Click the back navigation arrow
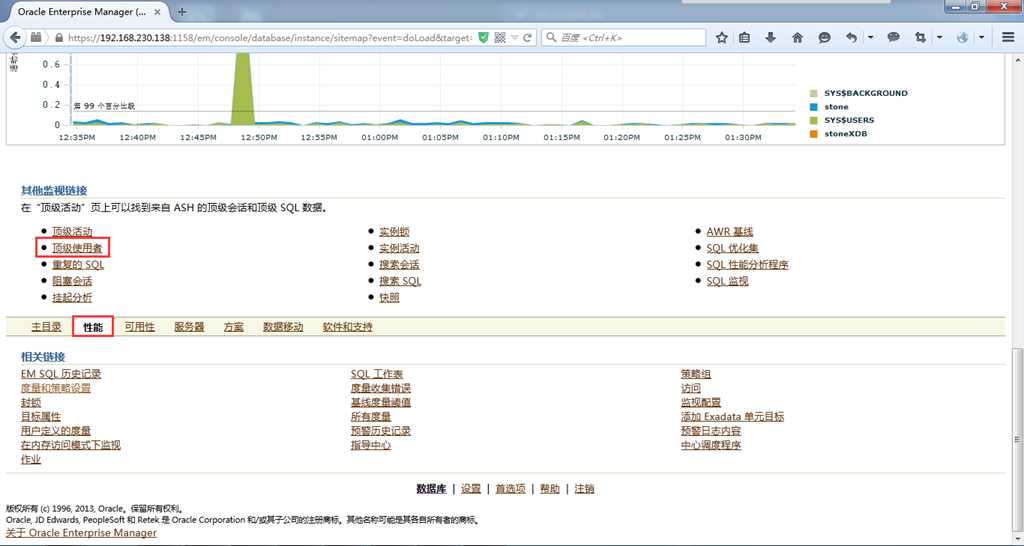Screen dimensions: 1024x546 pyautogui.click(x=16, y=37)
